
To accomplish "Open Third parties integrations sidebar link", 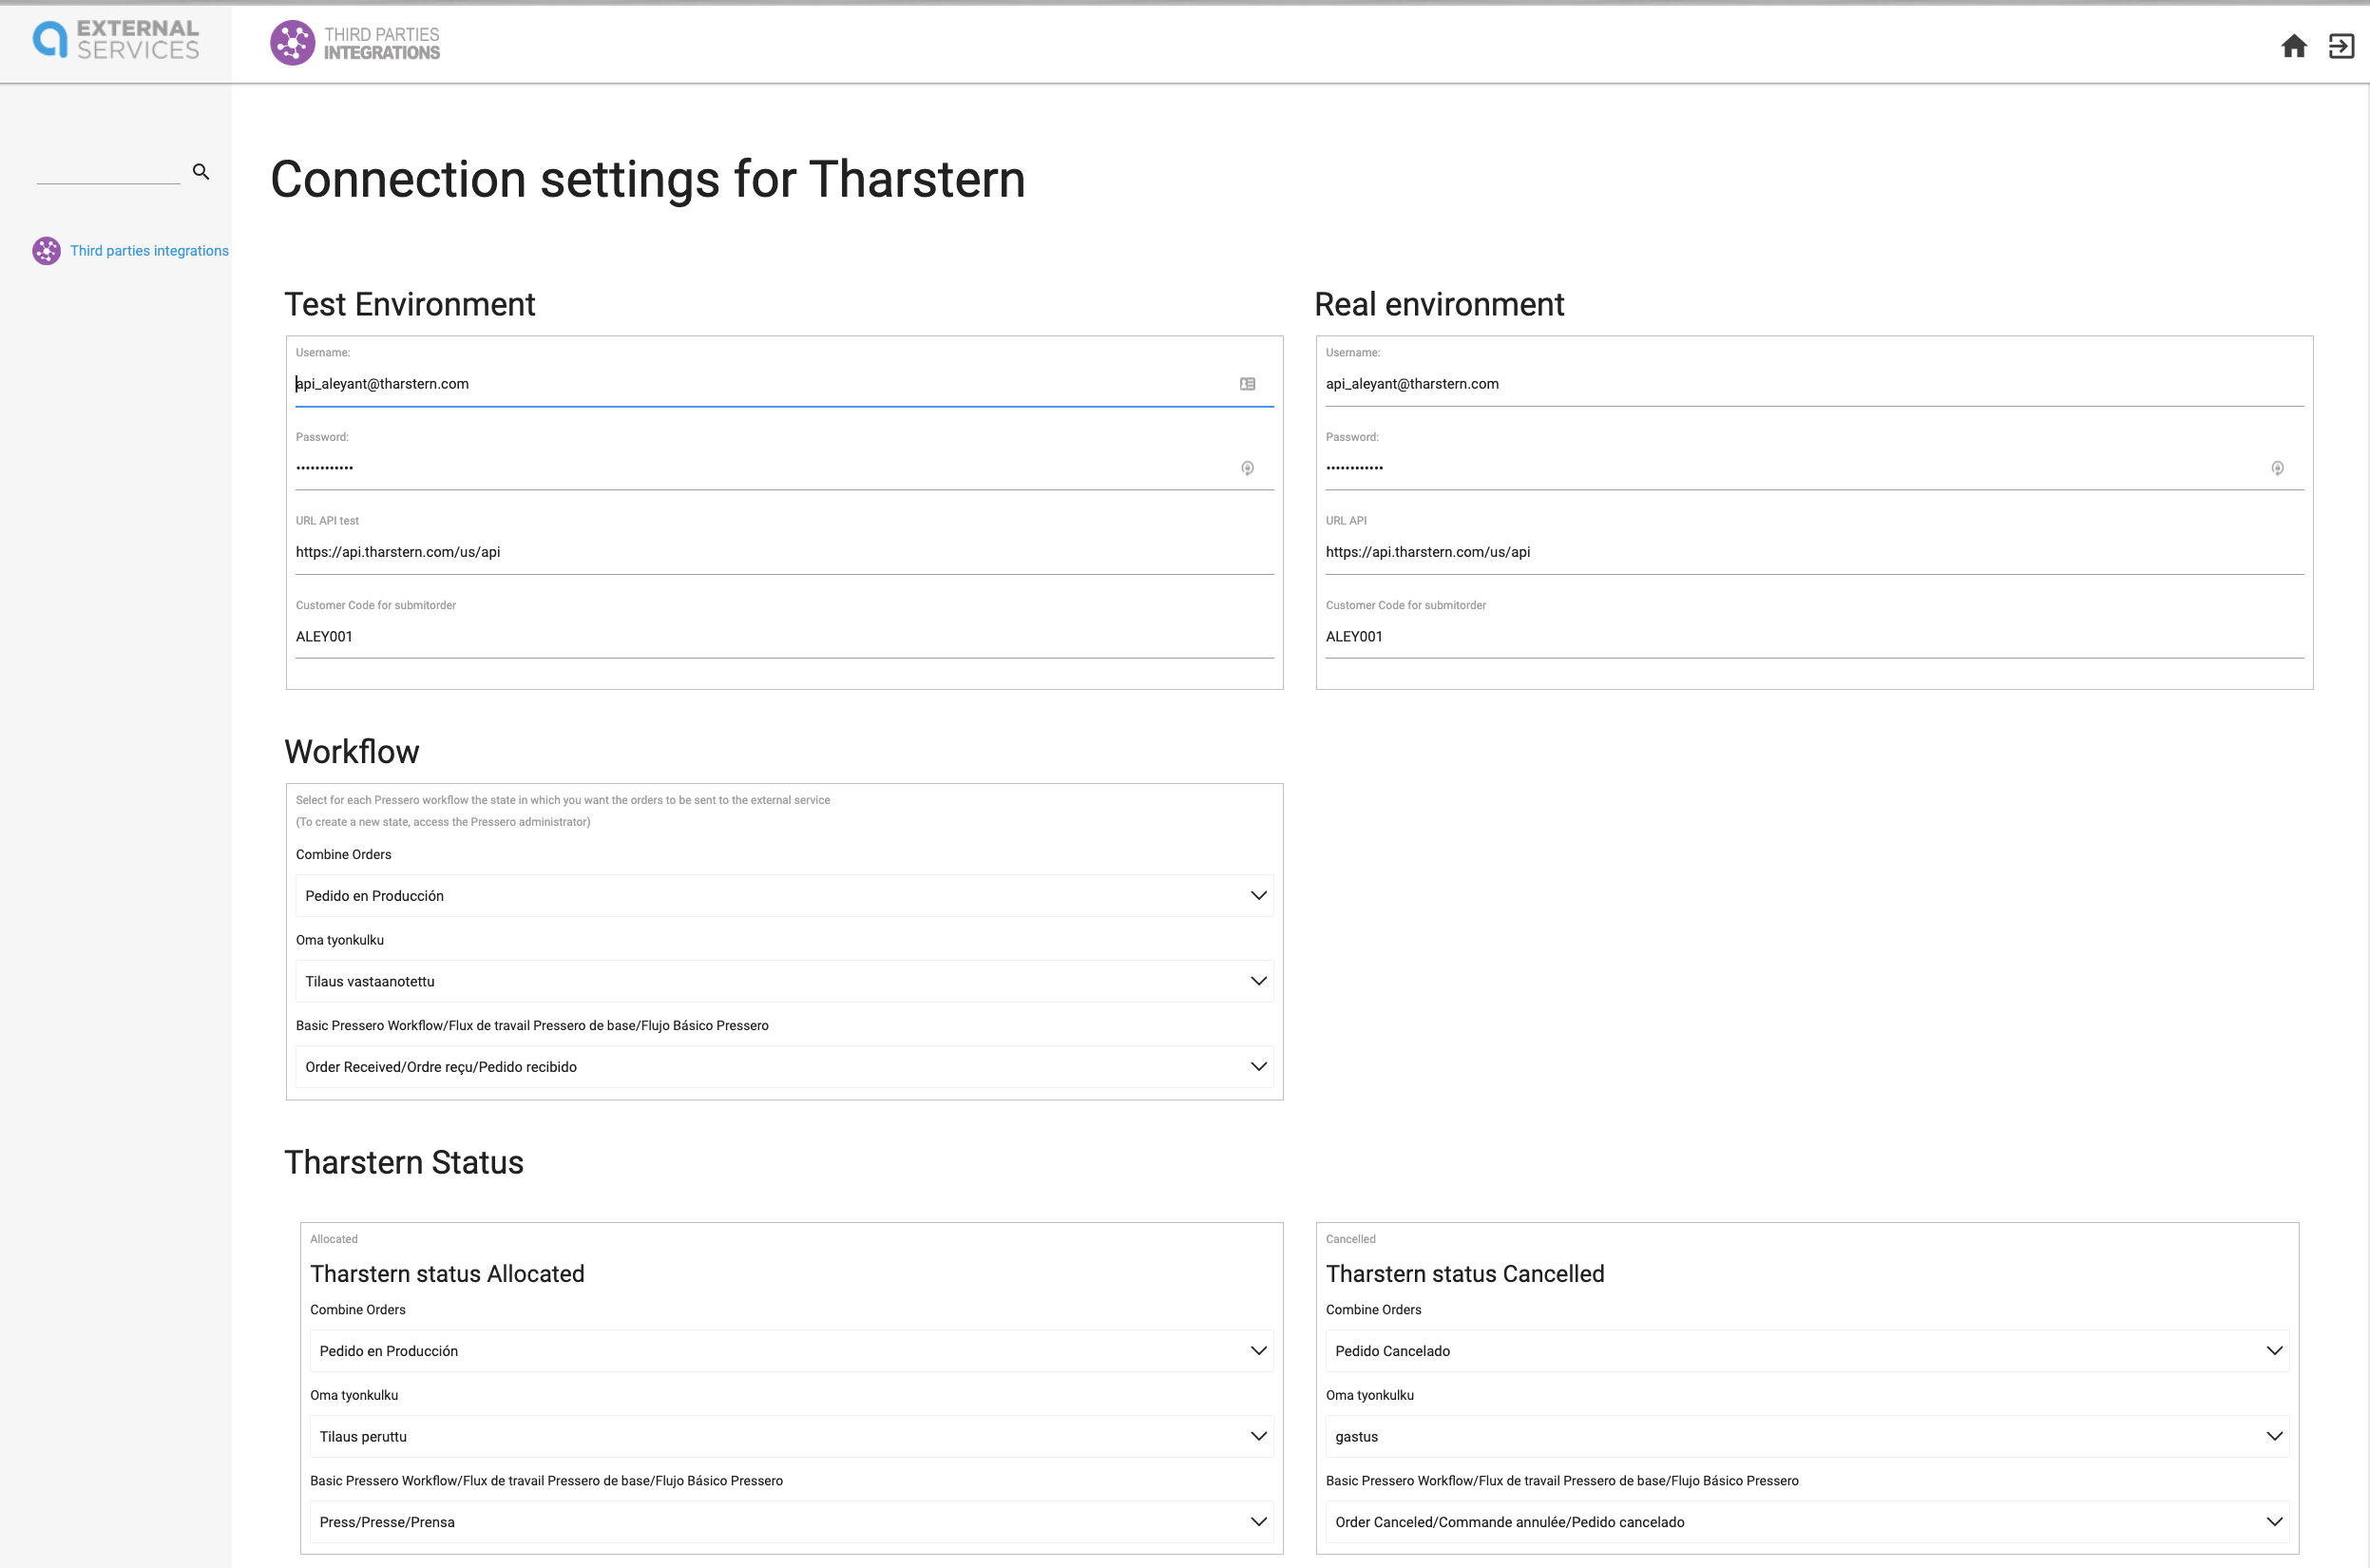I will coord(149,251).
